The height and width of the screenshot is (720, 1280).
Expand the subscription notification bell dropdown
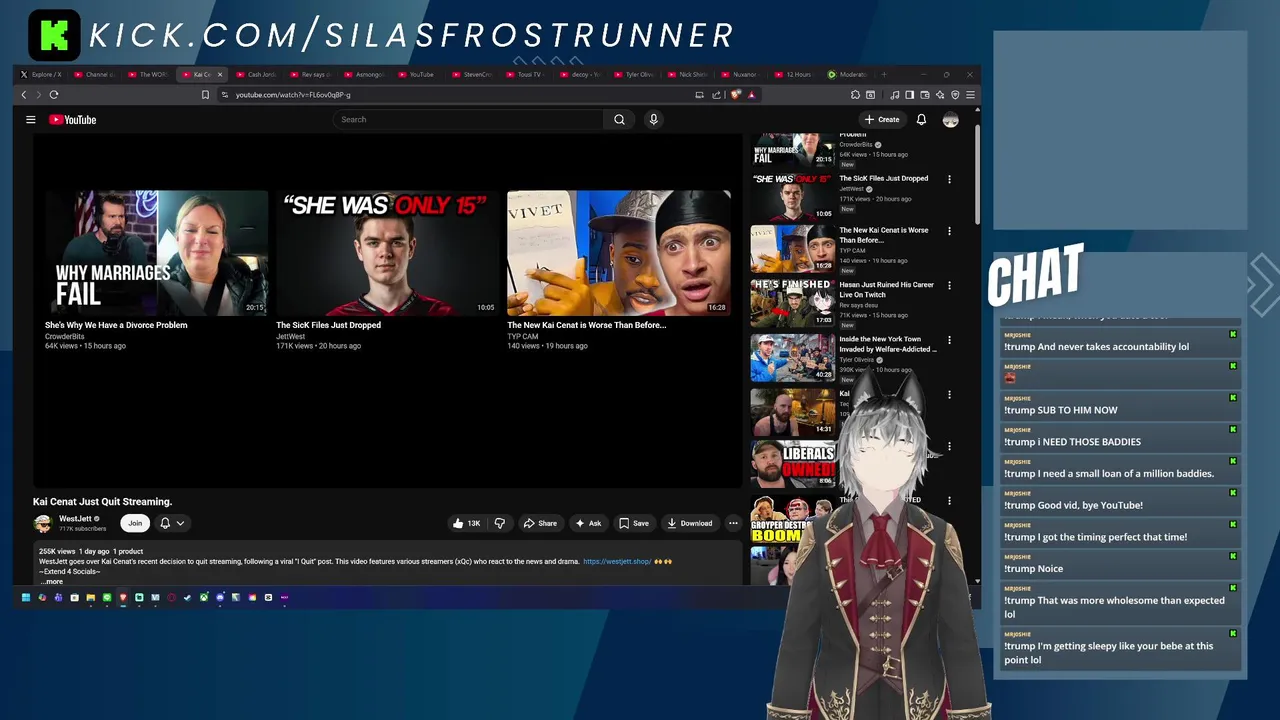(x=171, y=523)
